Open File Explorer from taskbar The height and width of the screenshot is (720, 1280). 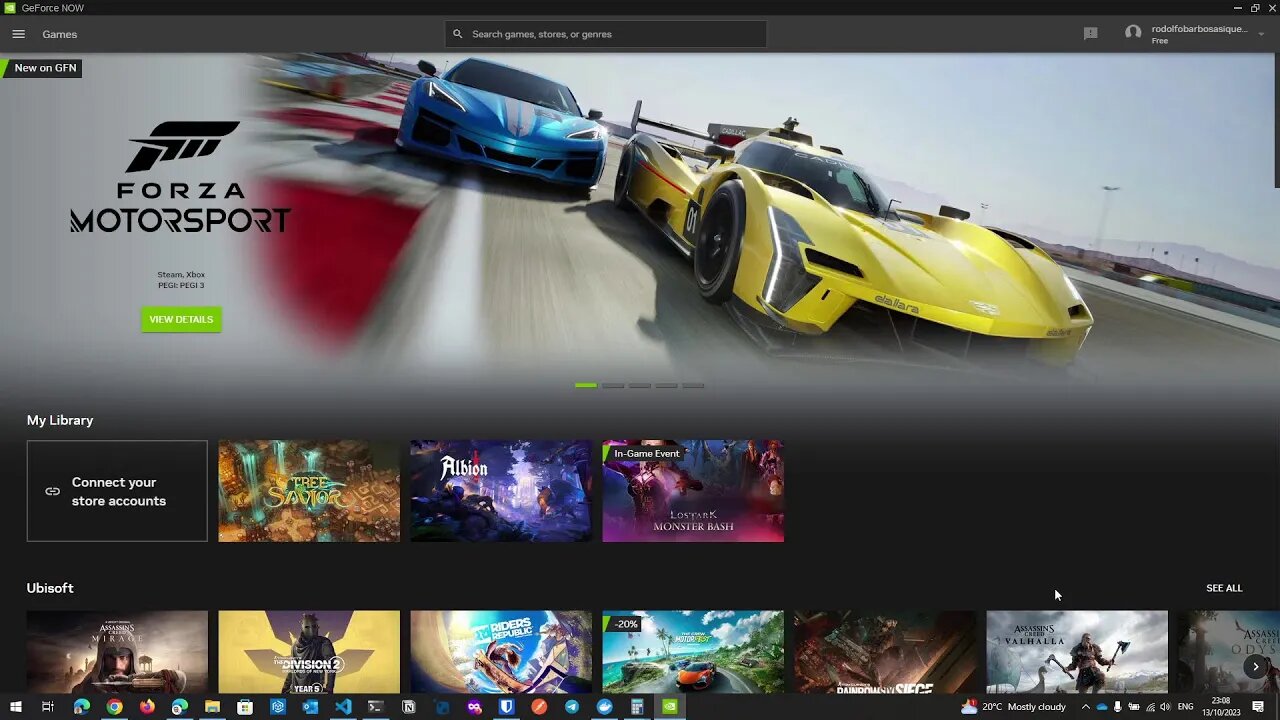click(212, 706)
